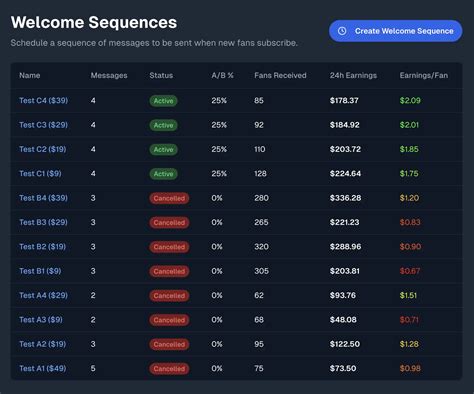Click the $1.20 earnings per fan value

409,198
